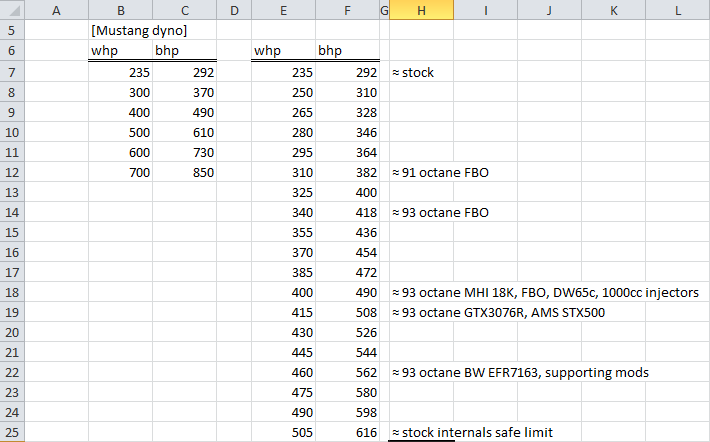Screen dimensions: 710x442
Task: Select the "≈ stock" note cell
Action: click(411, 73)
